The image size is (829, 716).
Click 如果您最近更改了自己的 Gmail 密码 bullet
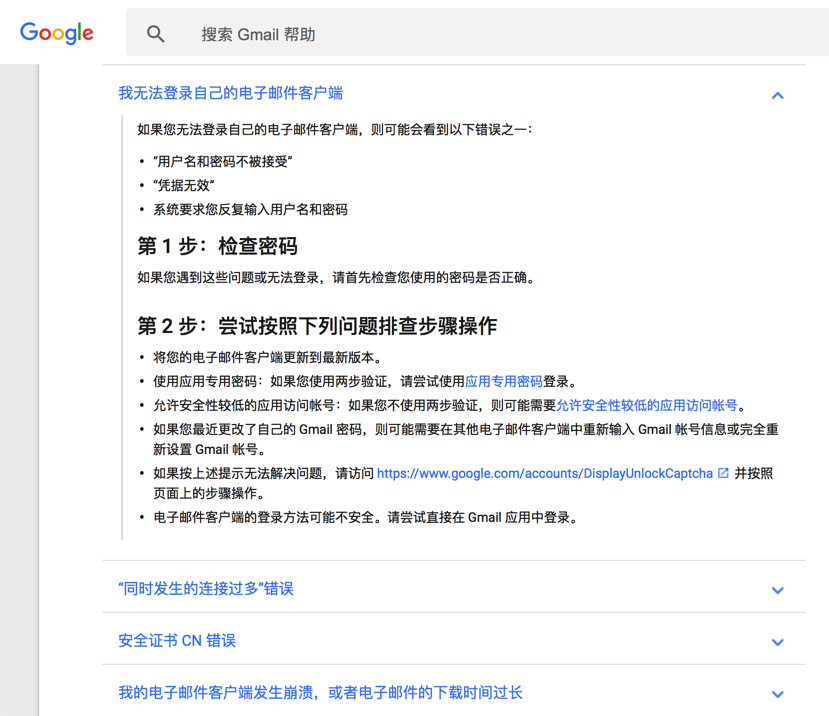pos(466,439)
